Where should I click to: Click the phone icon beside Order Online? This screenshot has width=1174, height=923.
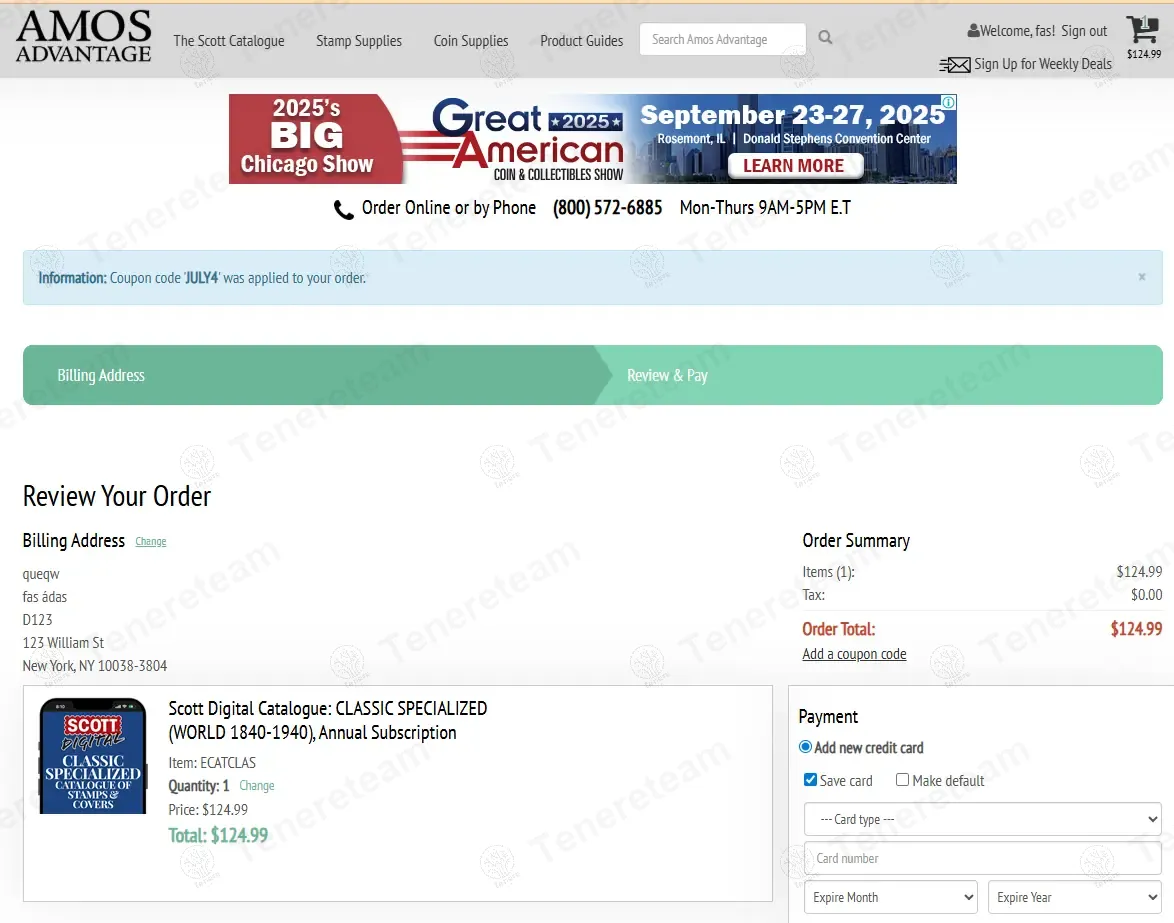(344, 210)
